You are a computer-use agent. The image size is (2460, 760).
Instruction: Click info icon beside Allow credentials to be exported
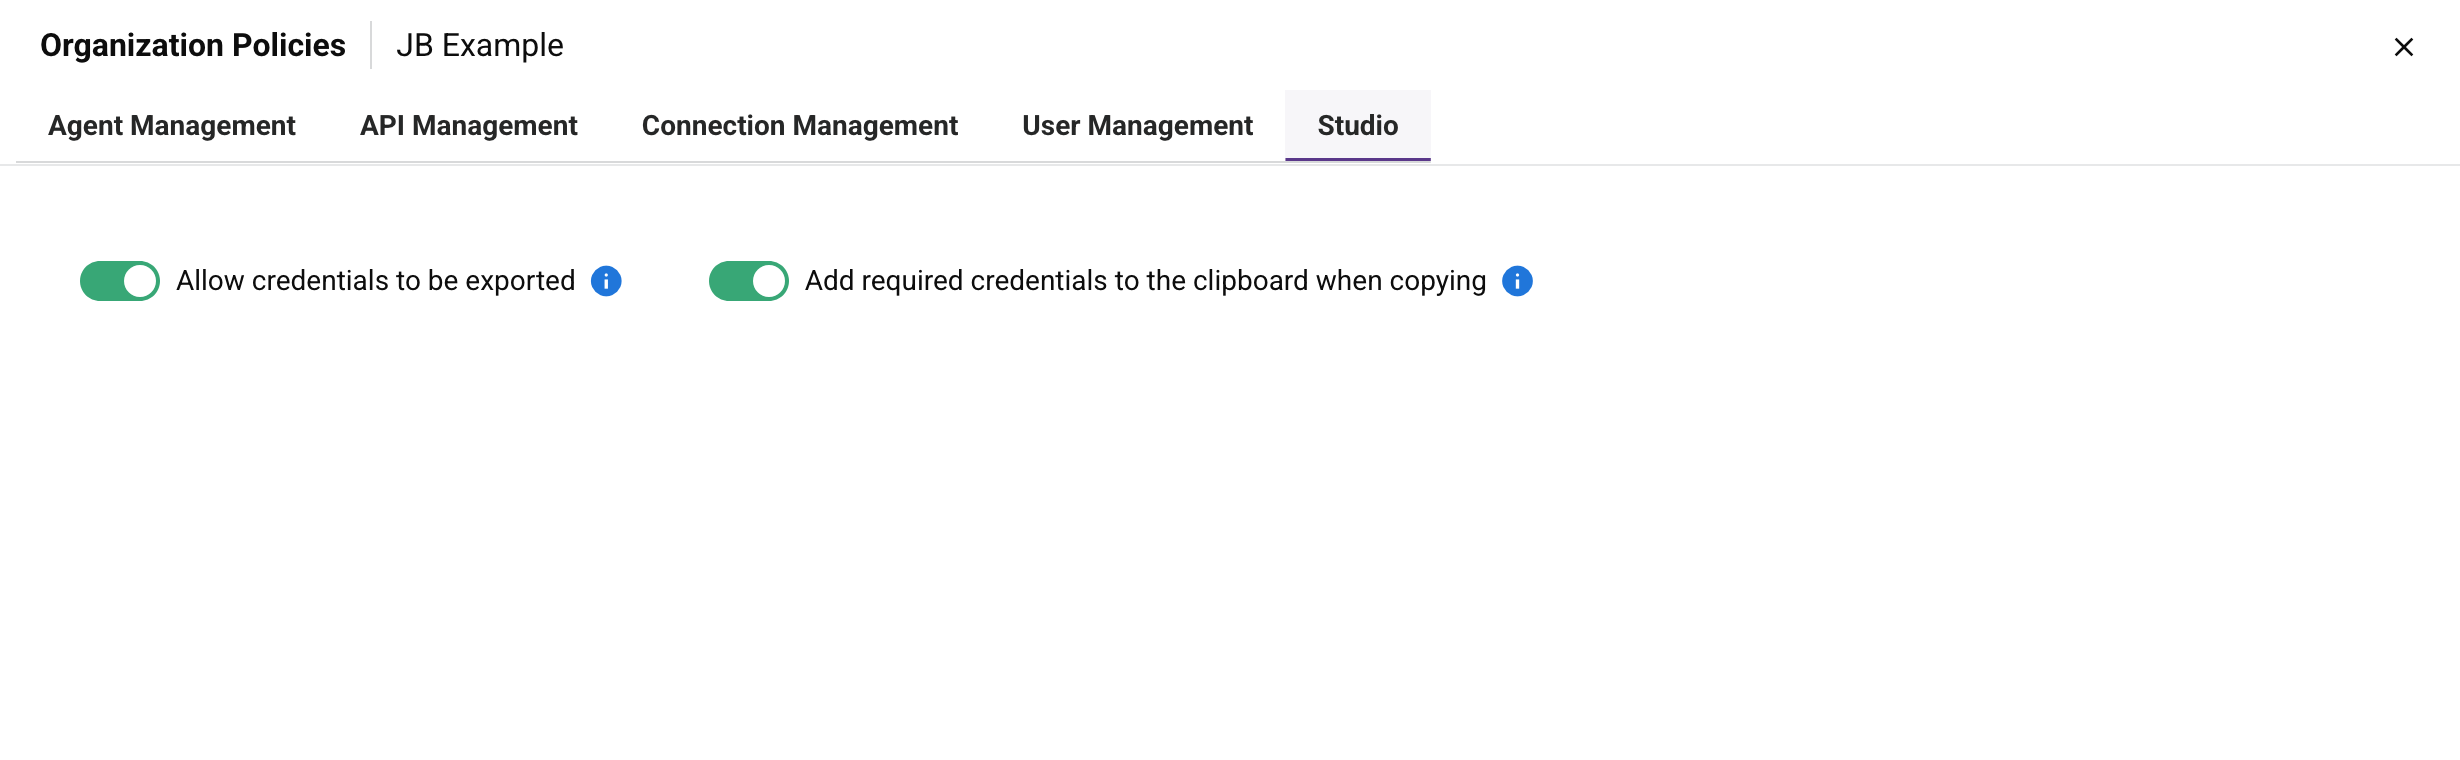click(x=606, y=281)
